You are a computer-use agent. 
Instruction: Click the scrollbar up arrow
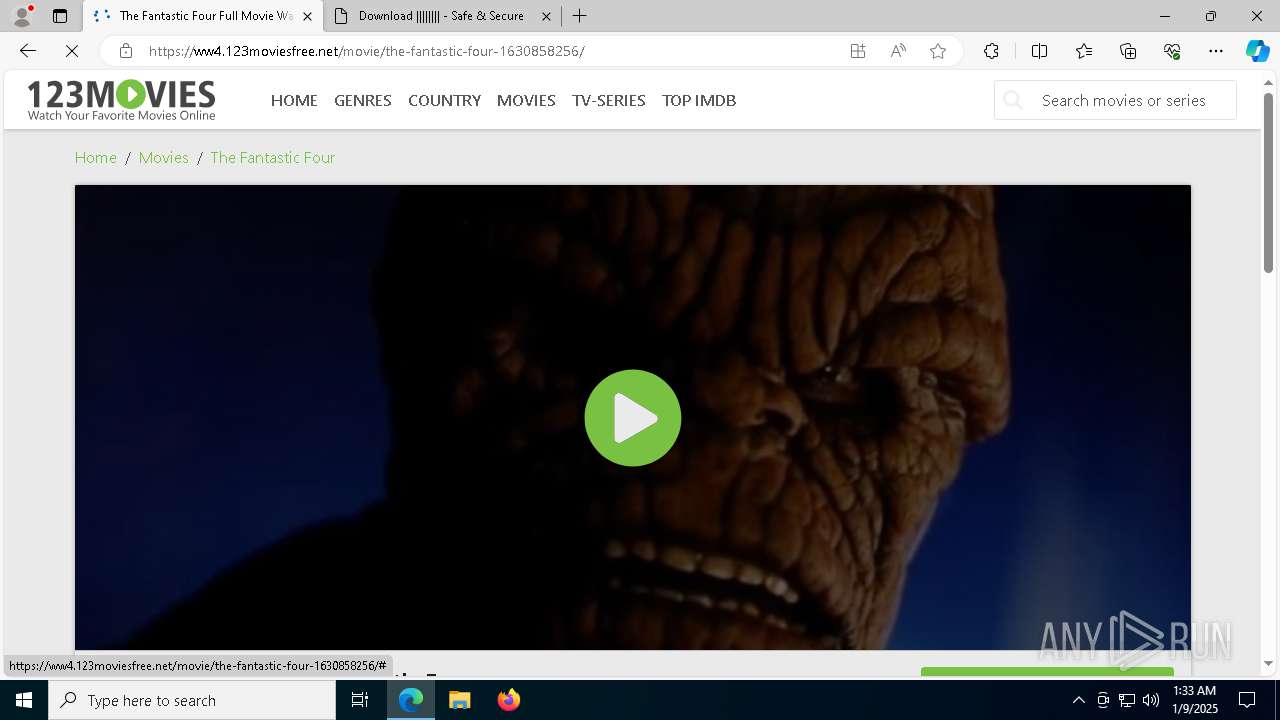point(1268,82)
